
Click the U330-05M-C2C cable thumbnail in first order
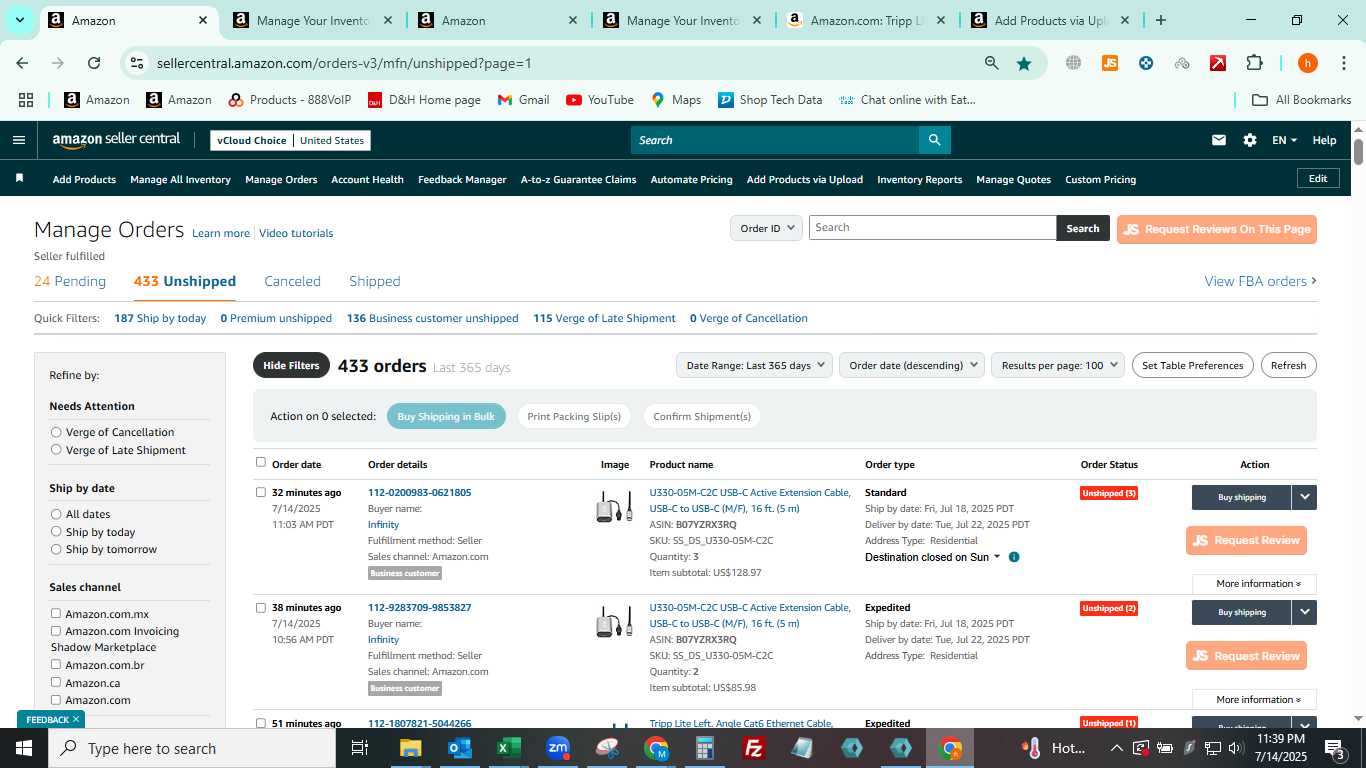(x=614, y=507)
